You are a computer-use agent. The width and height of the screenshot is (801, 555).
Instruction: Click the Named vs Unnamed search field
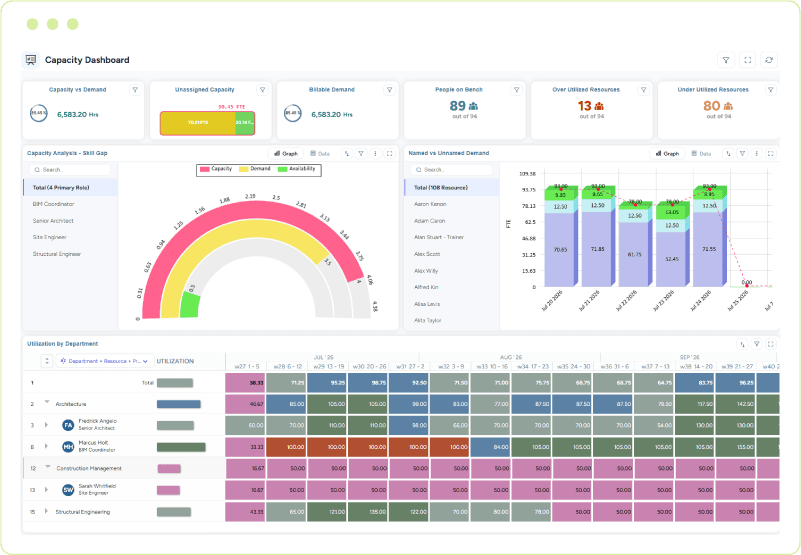pyautogui.click(x=452, y=170)
